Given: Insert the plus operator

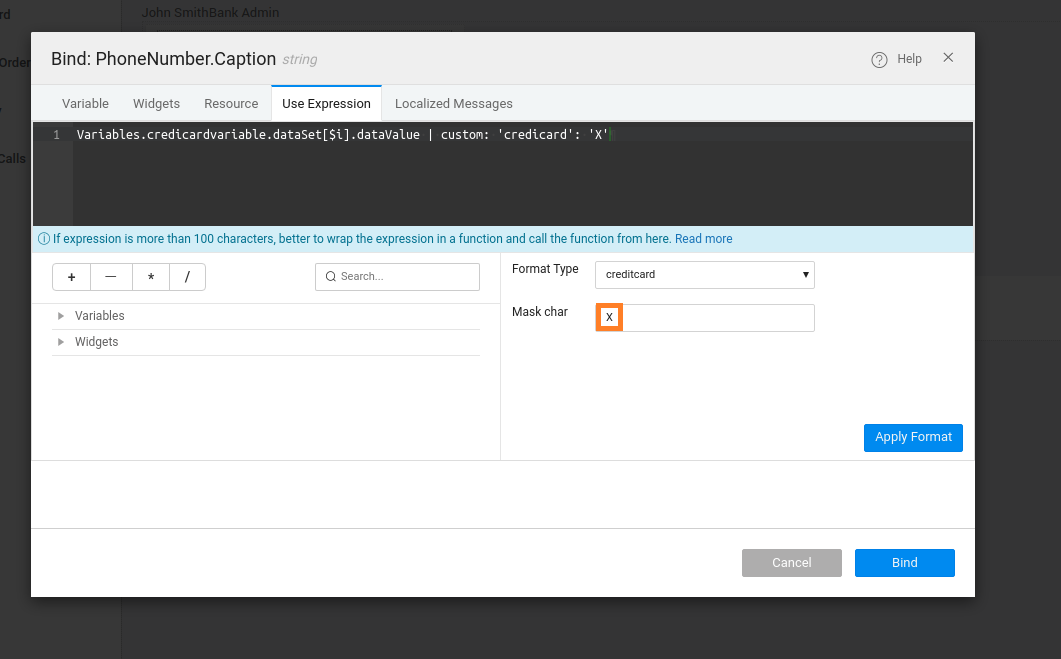Looking at the screenshot, I should pyautogui.click(x=72, y=277).
